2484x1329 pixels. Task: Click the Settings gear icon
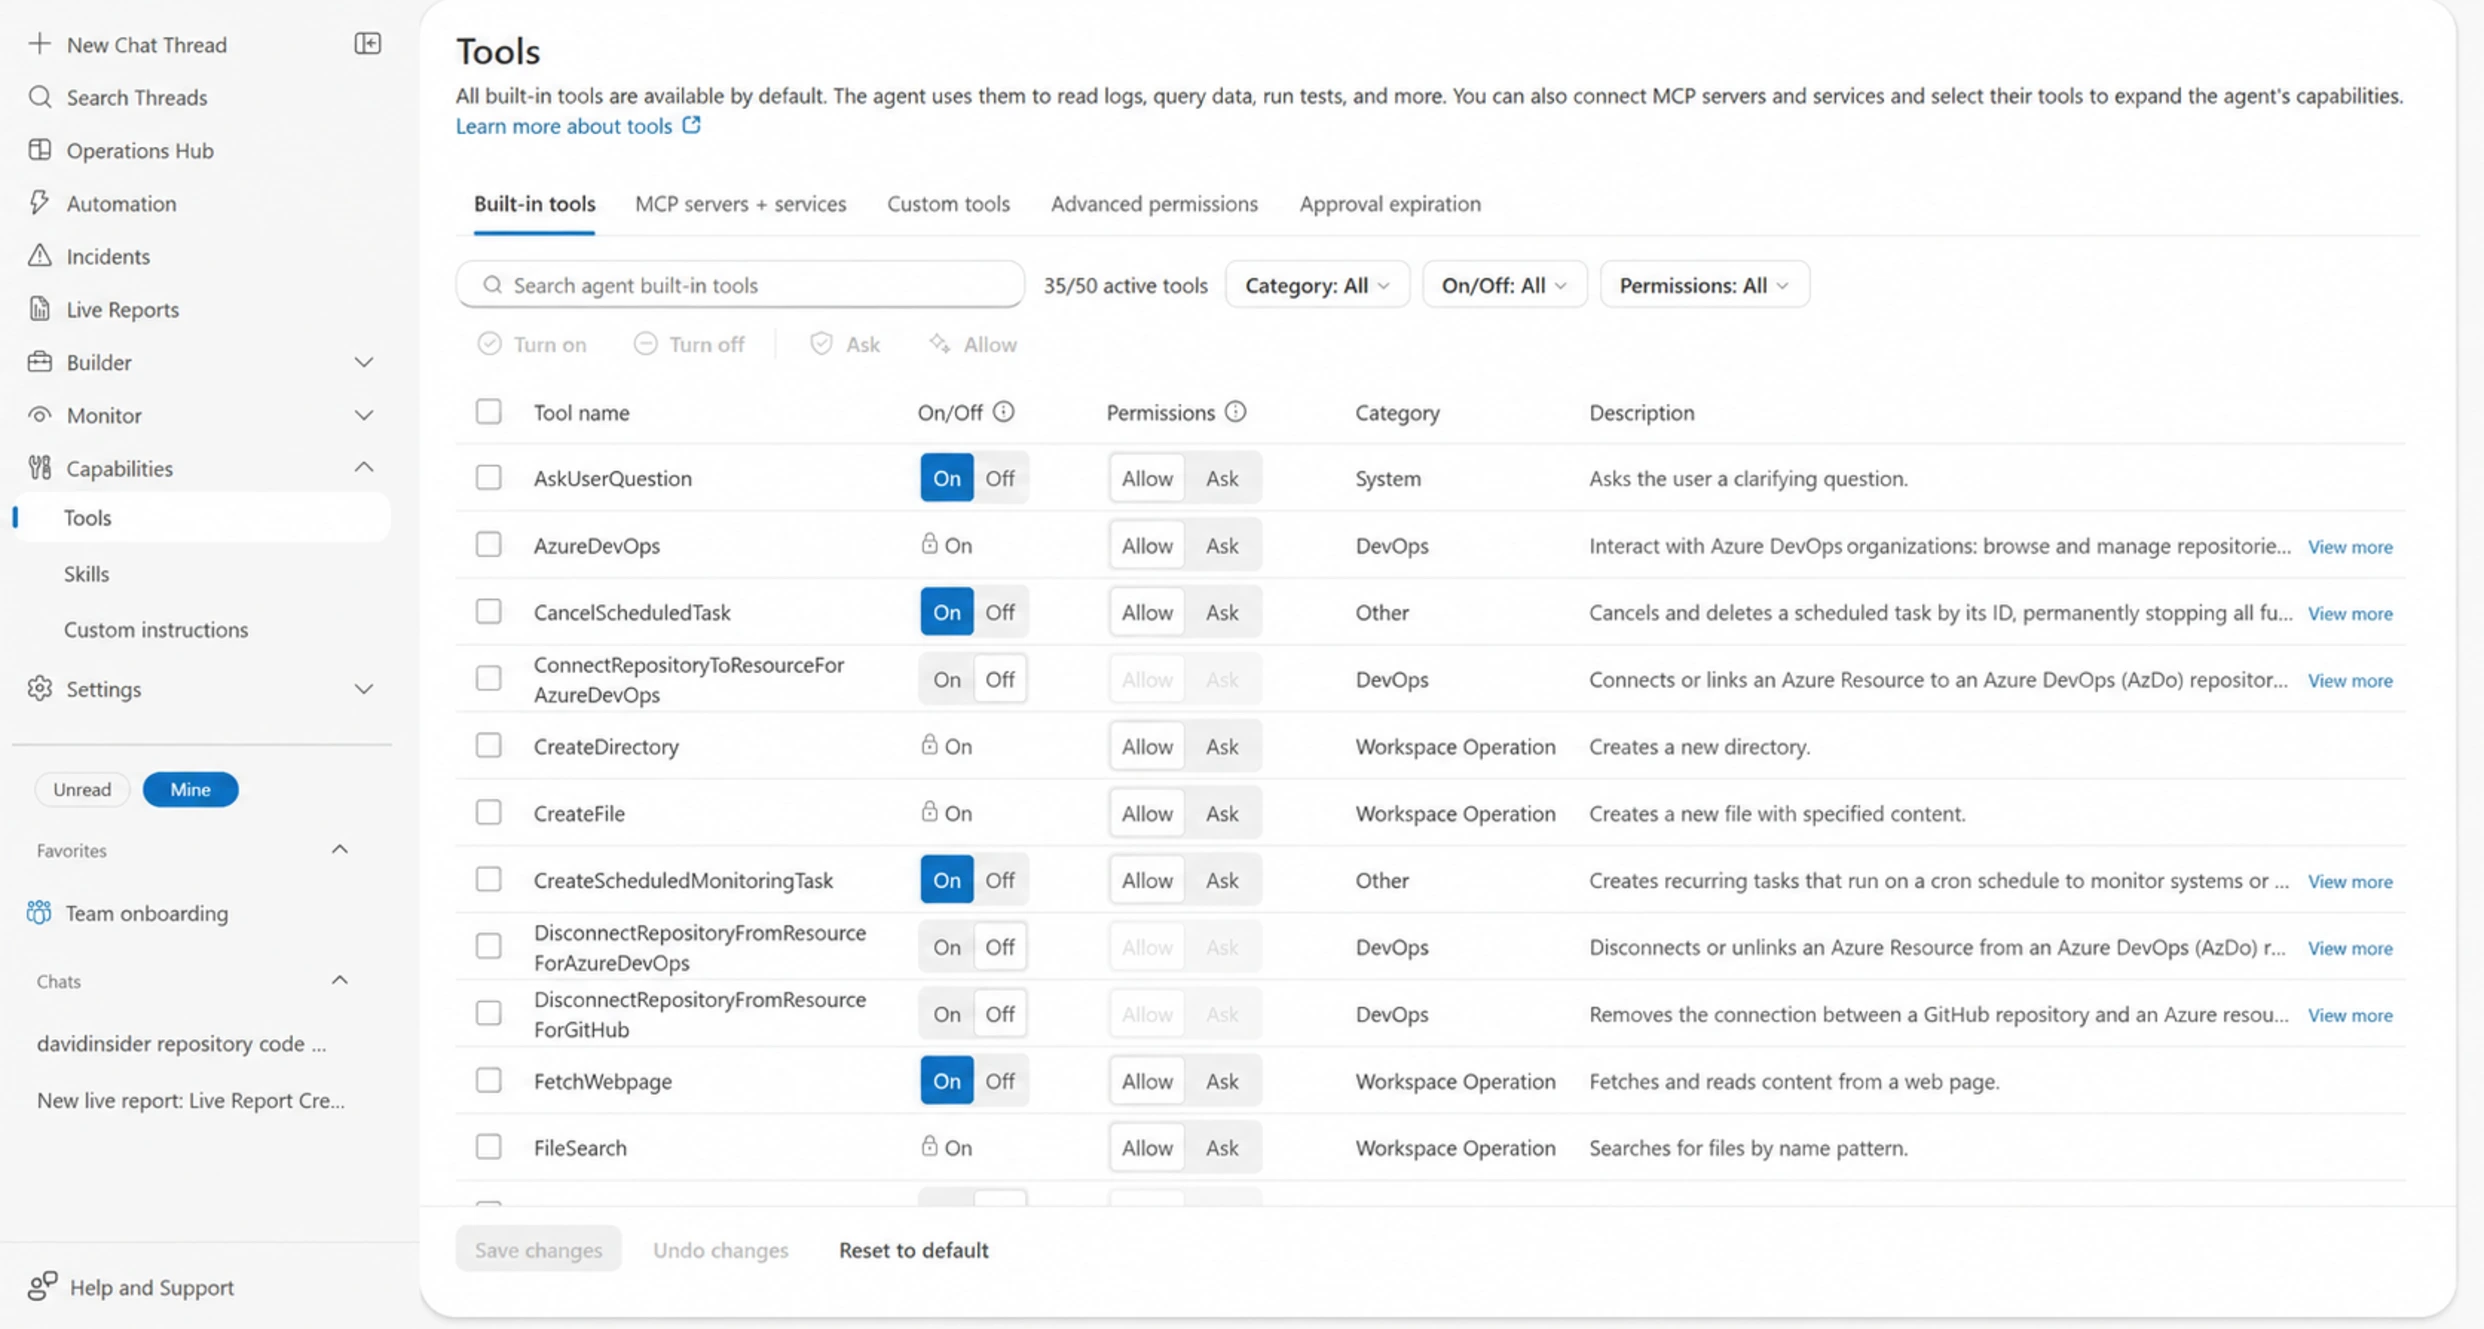pos(40,689)
